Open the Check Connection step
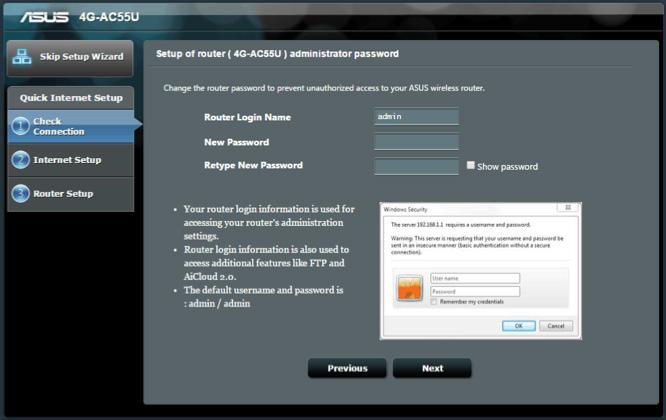 click(71, 127)
